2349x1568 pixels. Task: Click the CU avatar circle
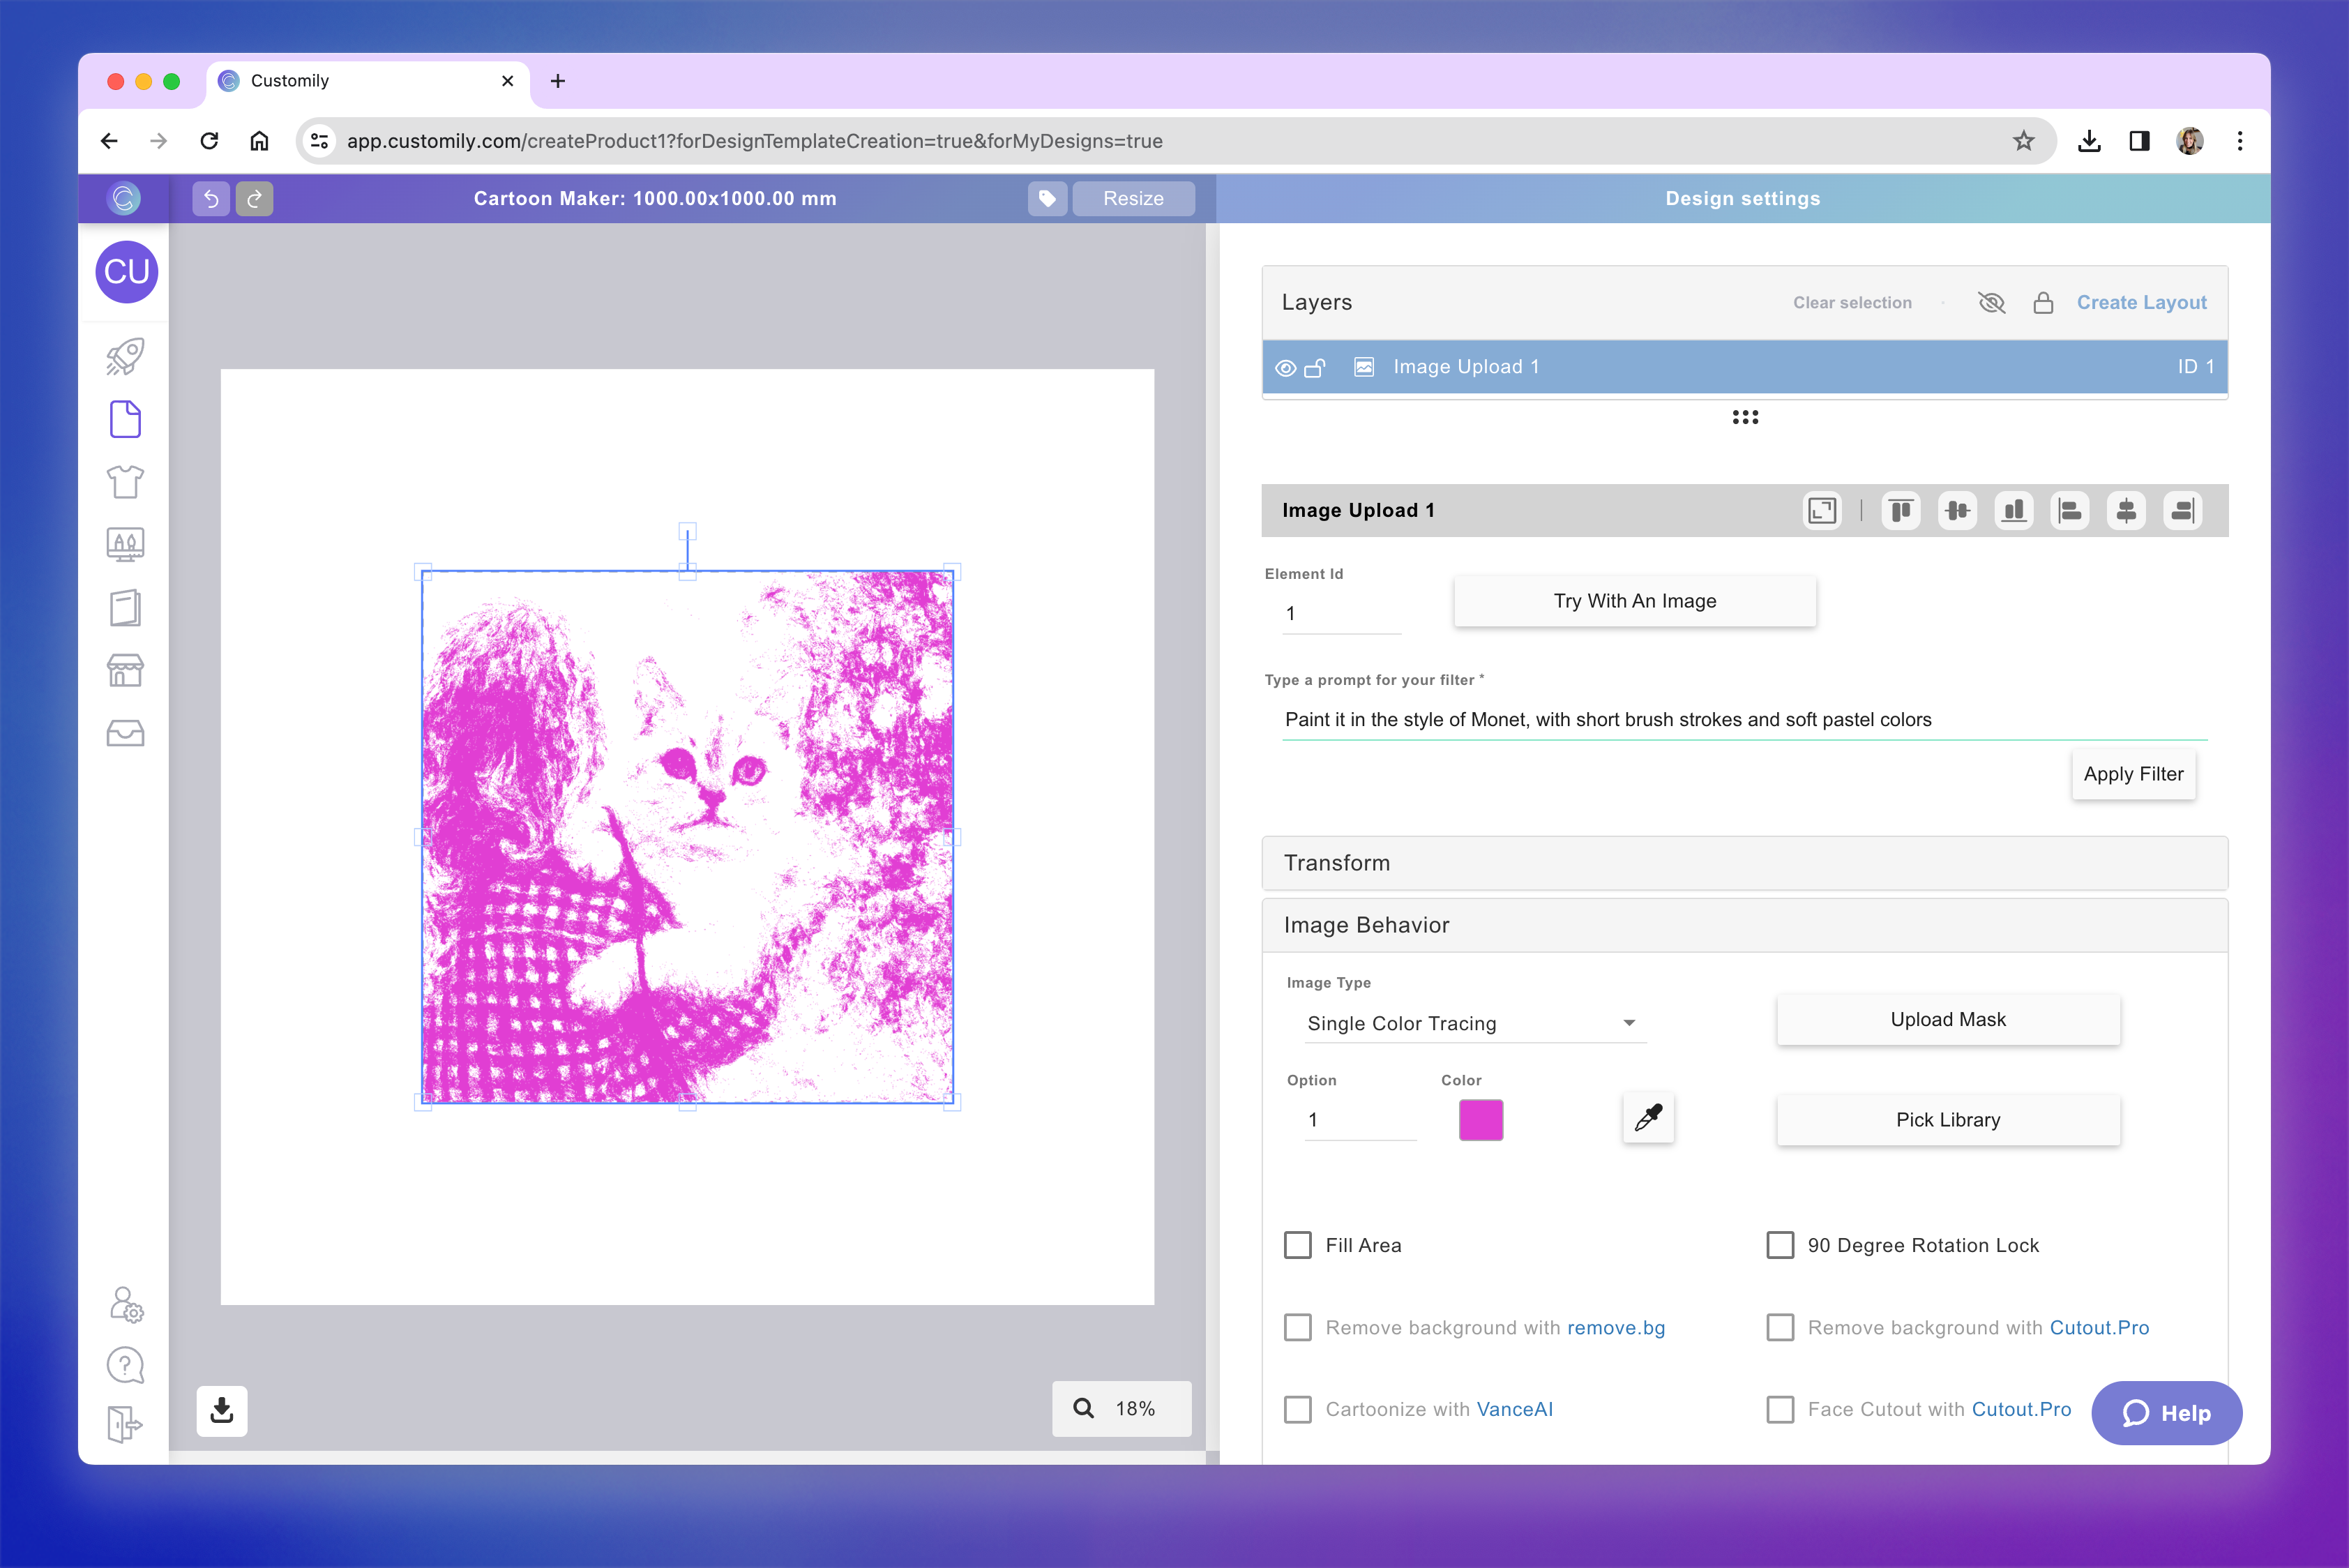[127, 272]
